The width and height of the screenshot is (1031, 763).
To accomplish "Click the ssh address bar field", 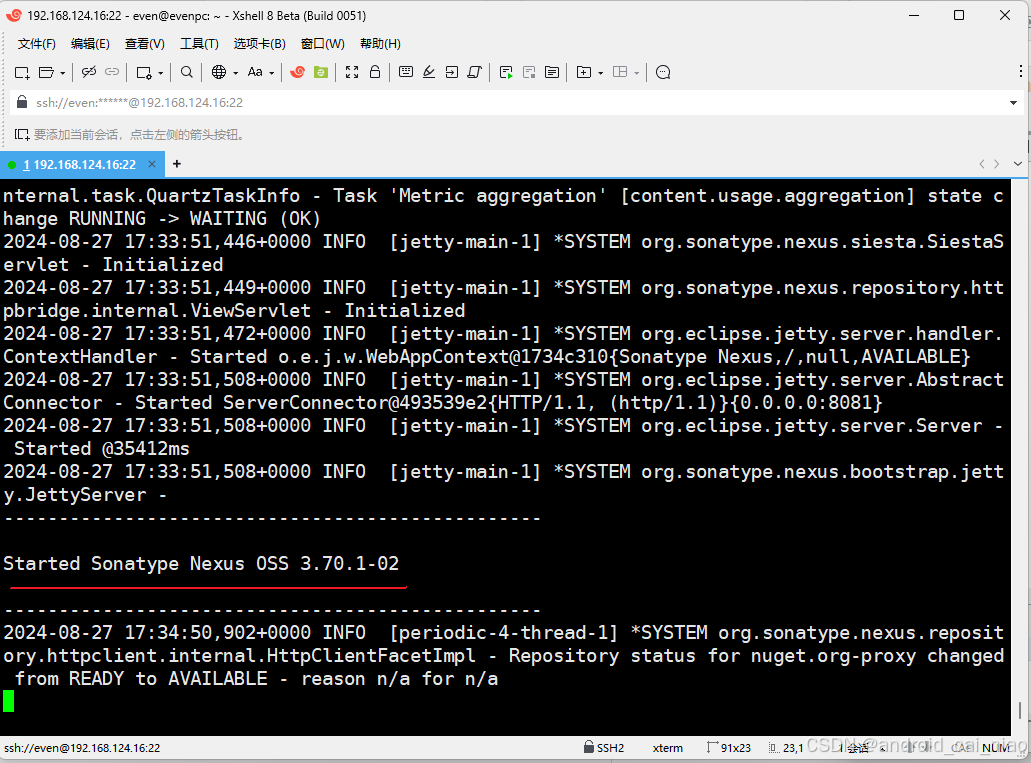I will tap(516, 103).
